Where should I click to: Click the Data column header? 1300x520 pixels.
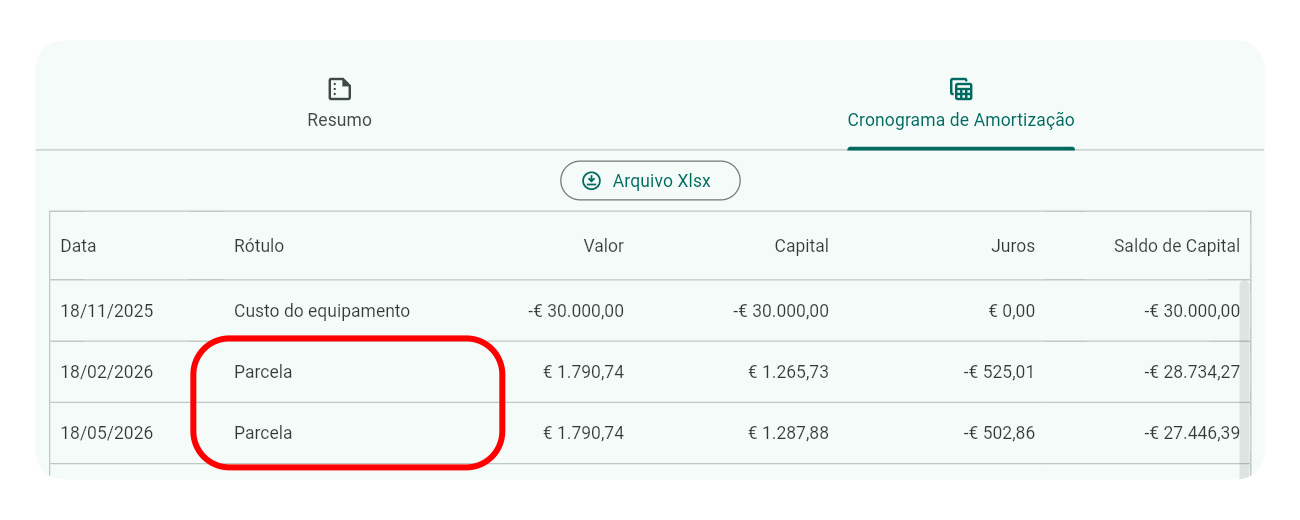[x=78, y=246]
